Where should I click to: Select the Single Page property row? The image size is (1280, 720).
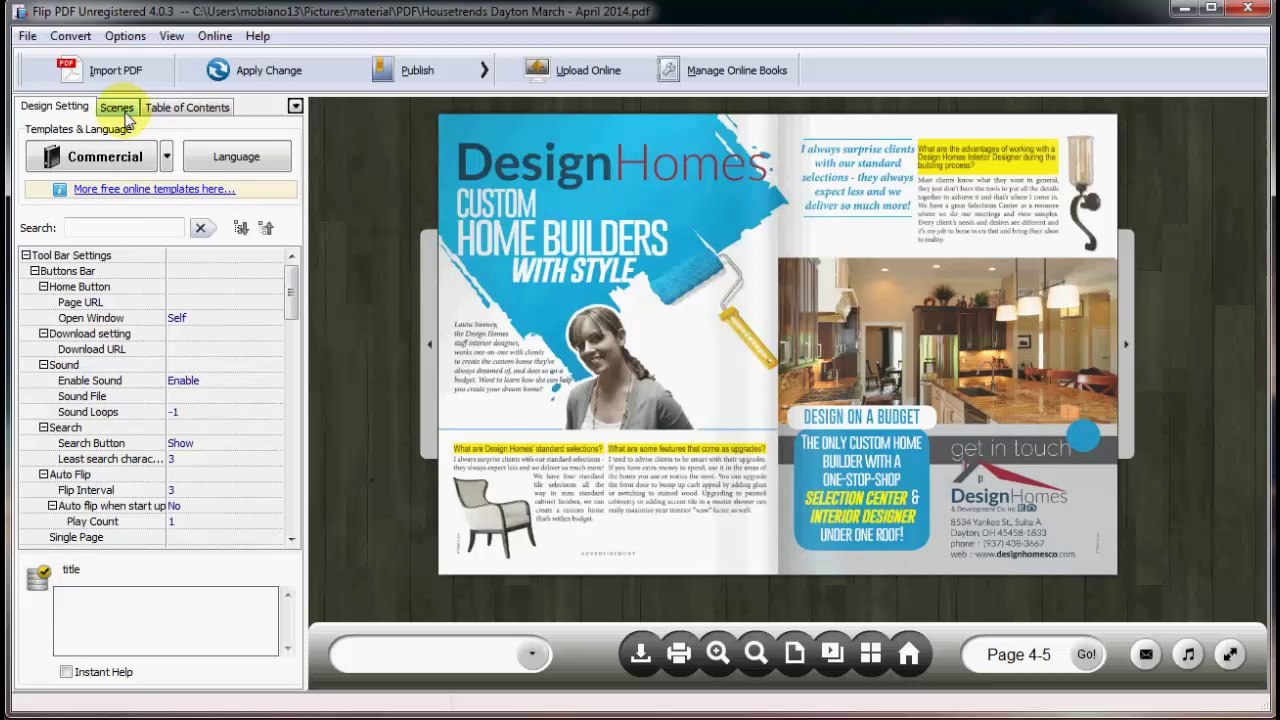pyautogui.click(x=152, y=537)
